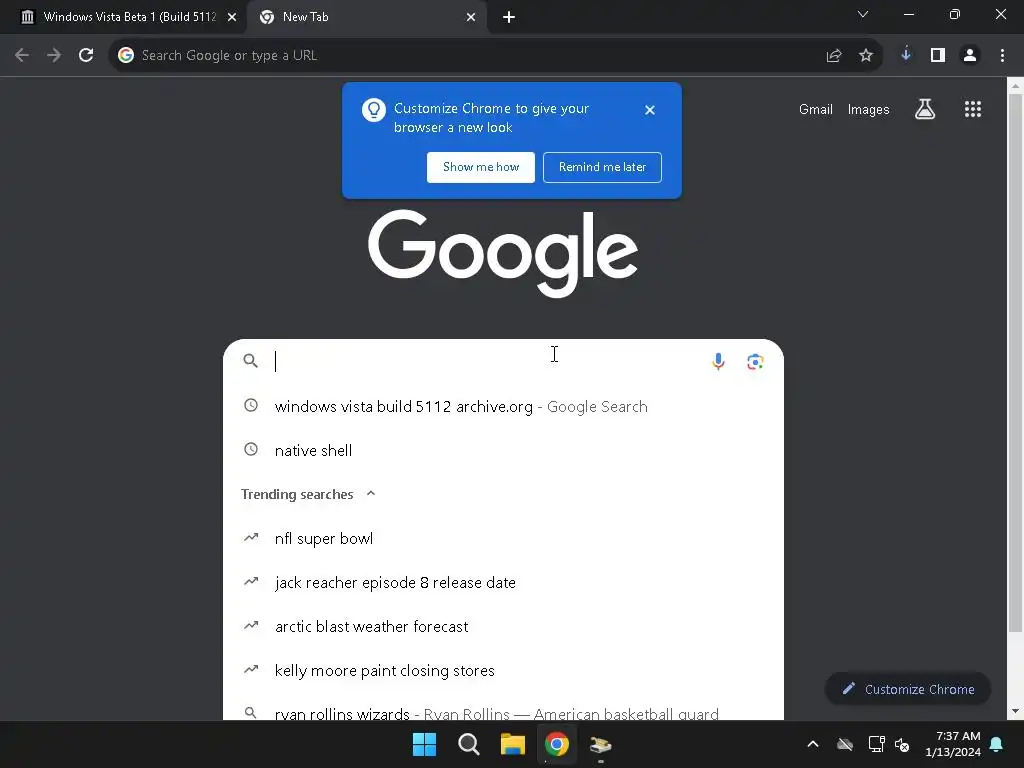Click the Google logo
The width and height of the screenshot is (1024, 768).
point(502,253)
